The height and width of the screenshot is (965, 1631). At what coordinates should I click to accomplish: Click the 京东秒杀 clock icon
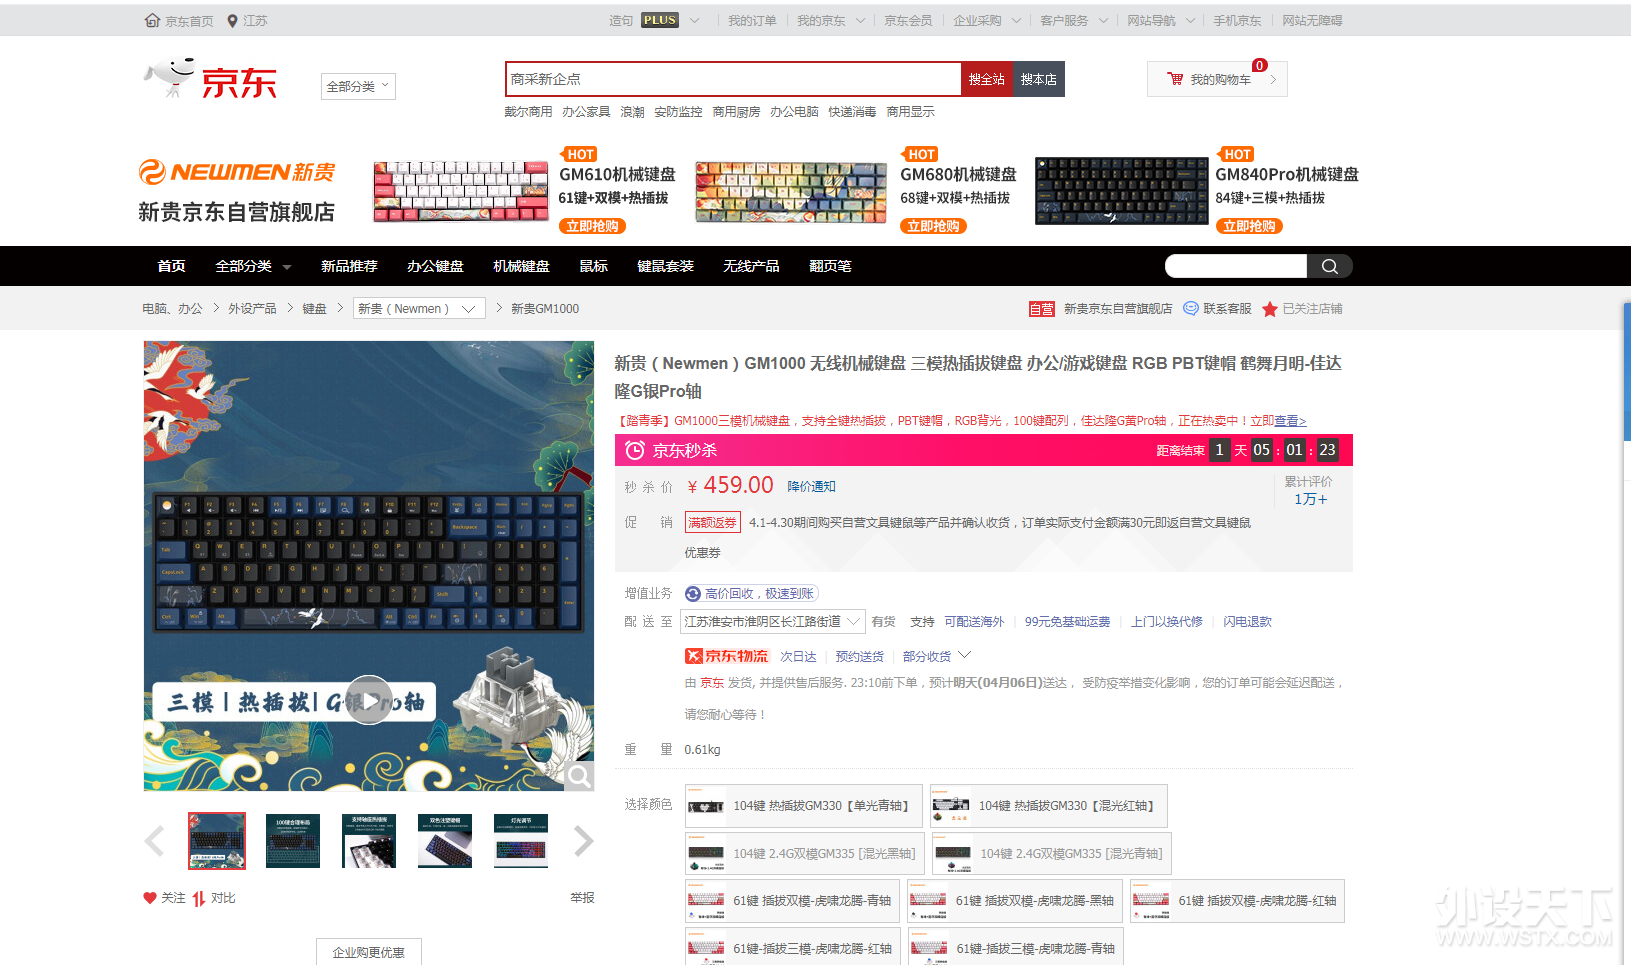tap(634, 451)
